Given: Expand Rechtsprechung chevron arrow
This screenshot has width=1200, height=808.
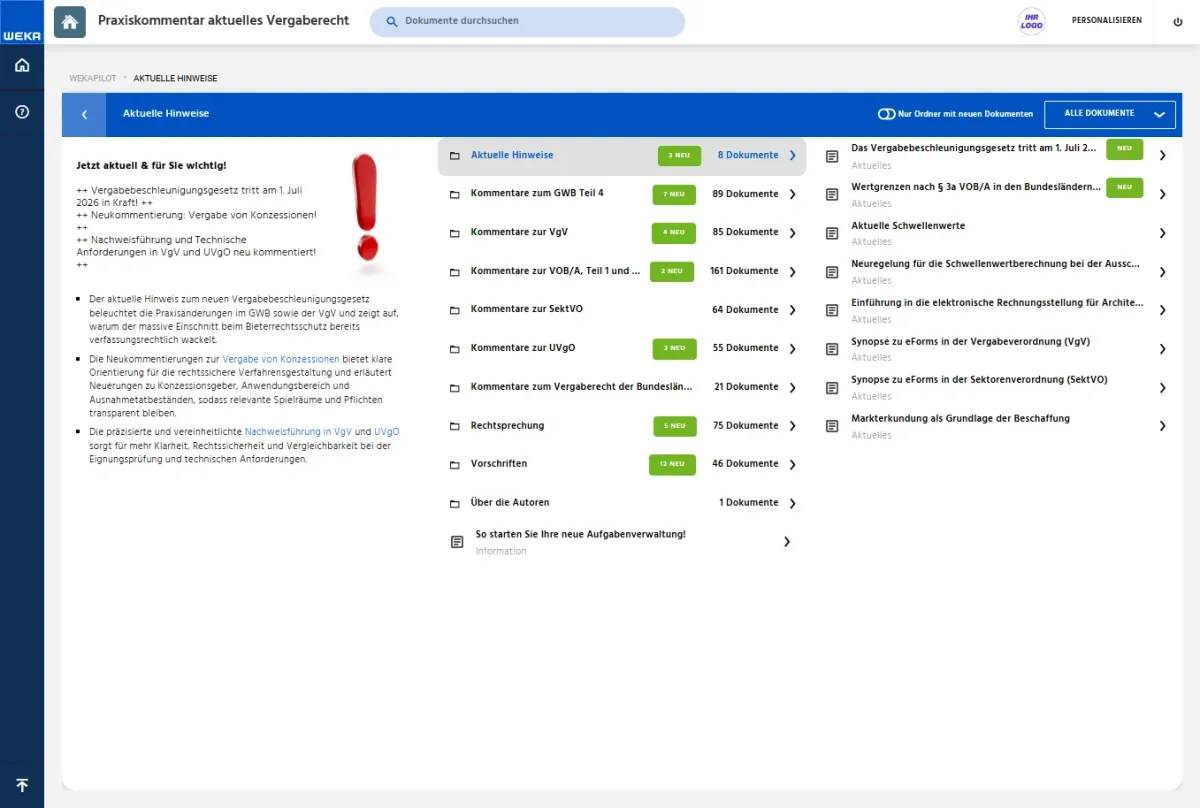Looking at the screenshot, I should coord(792,426).
